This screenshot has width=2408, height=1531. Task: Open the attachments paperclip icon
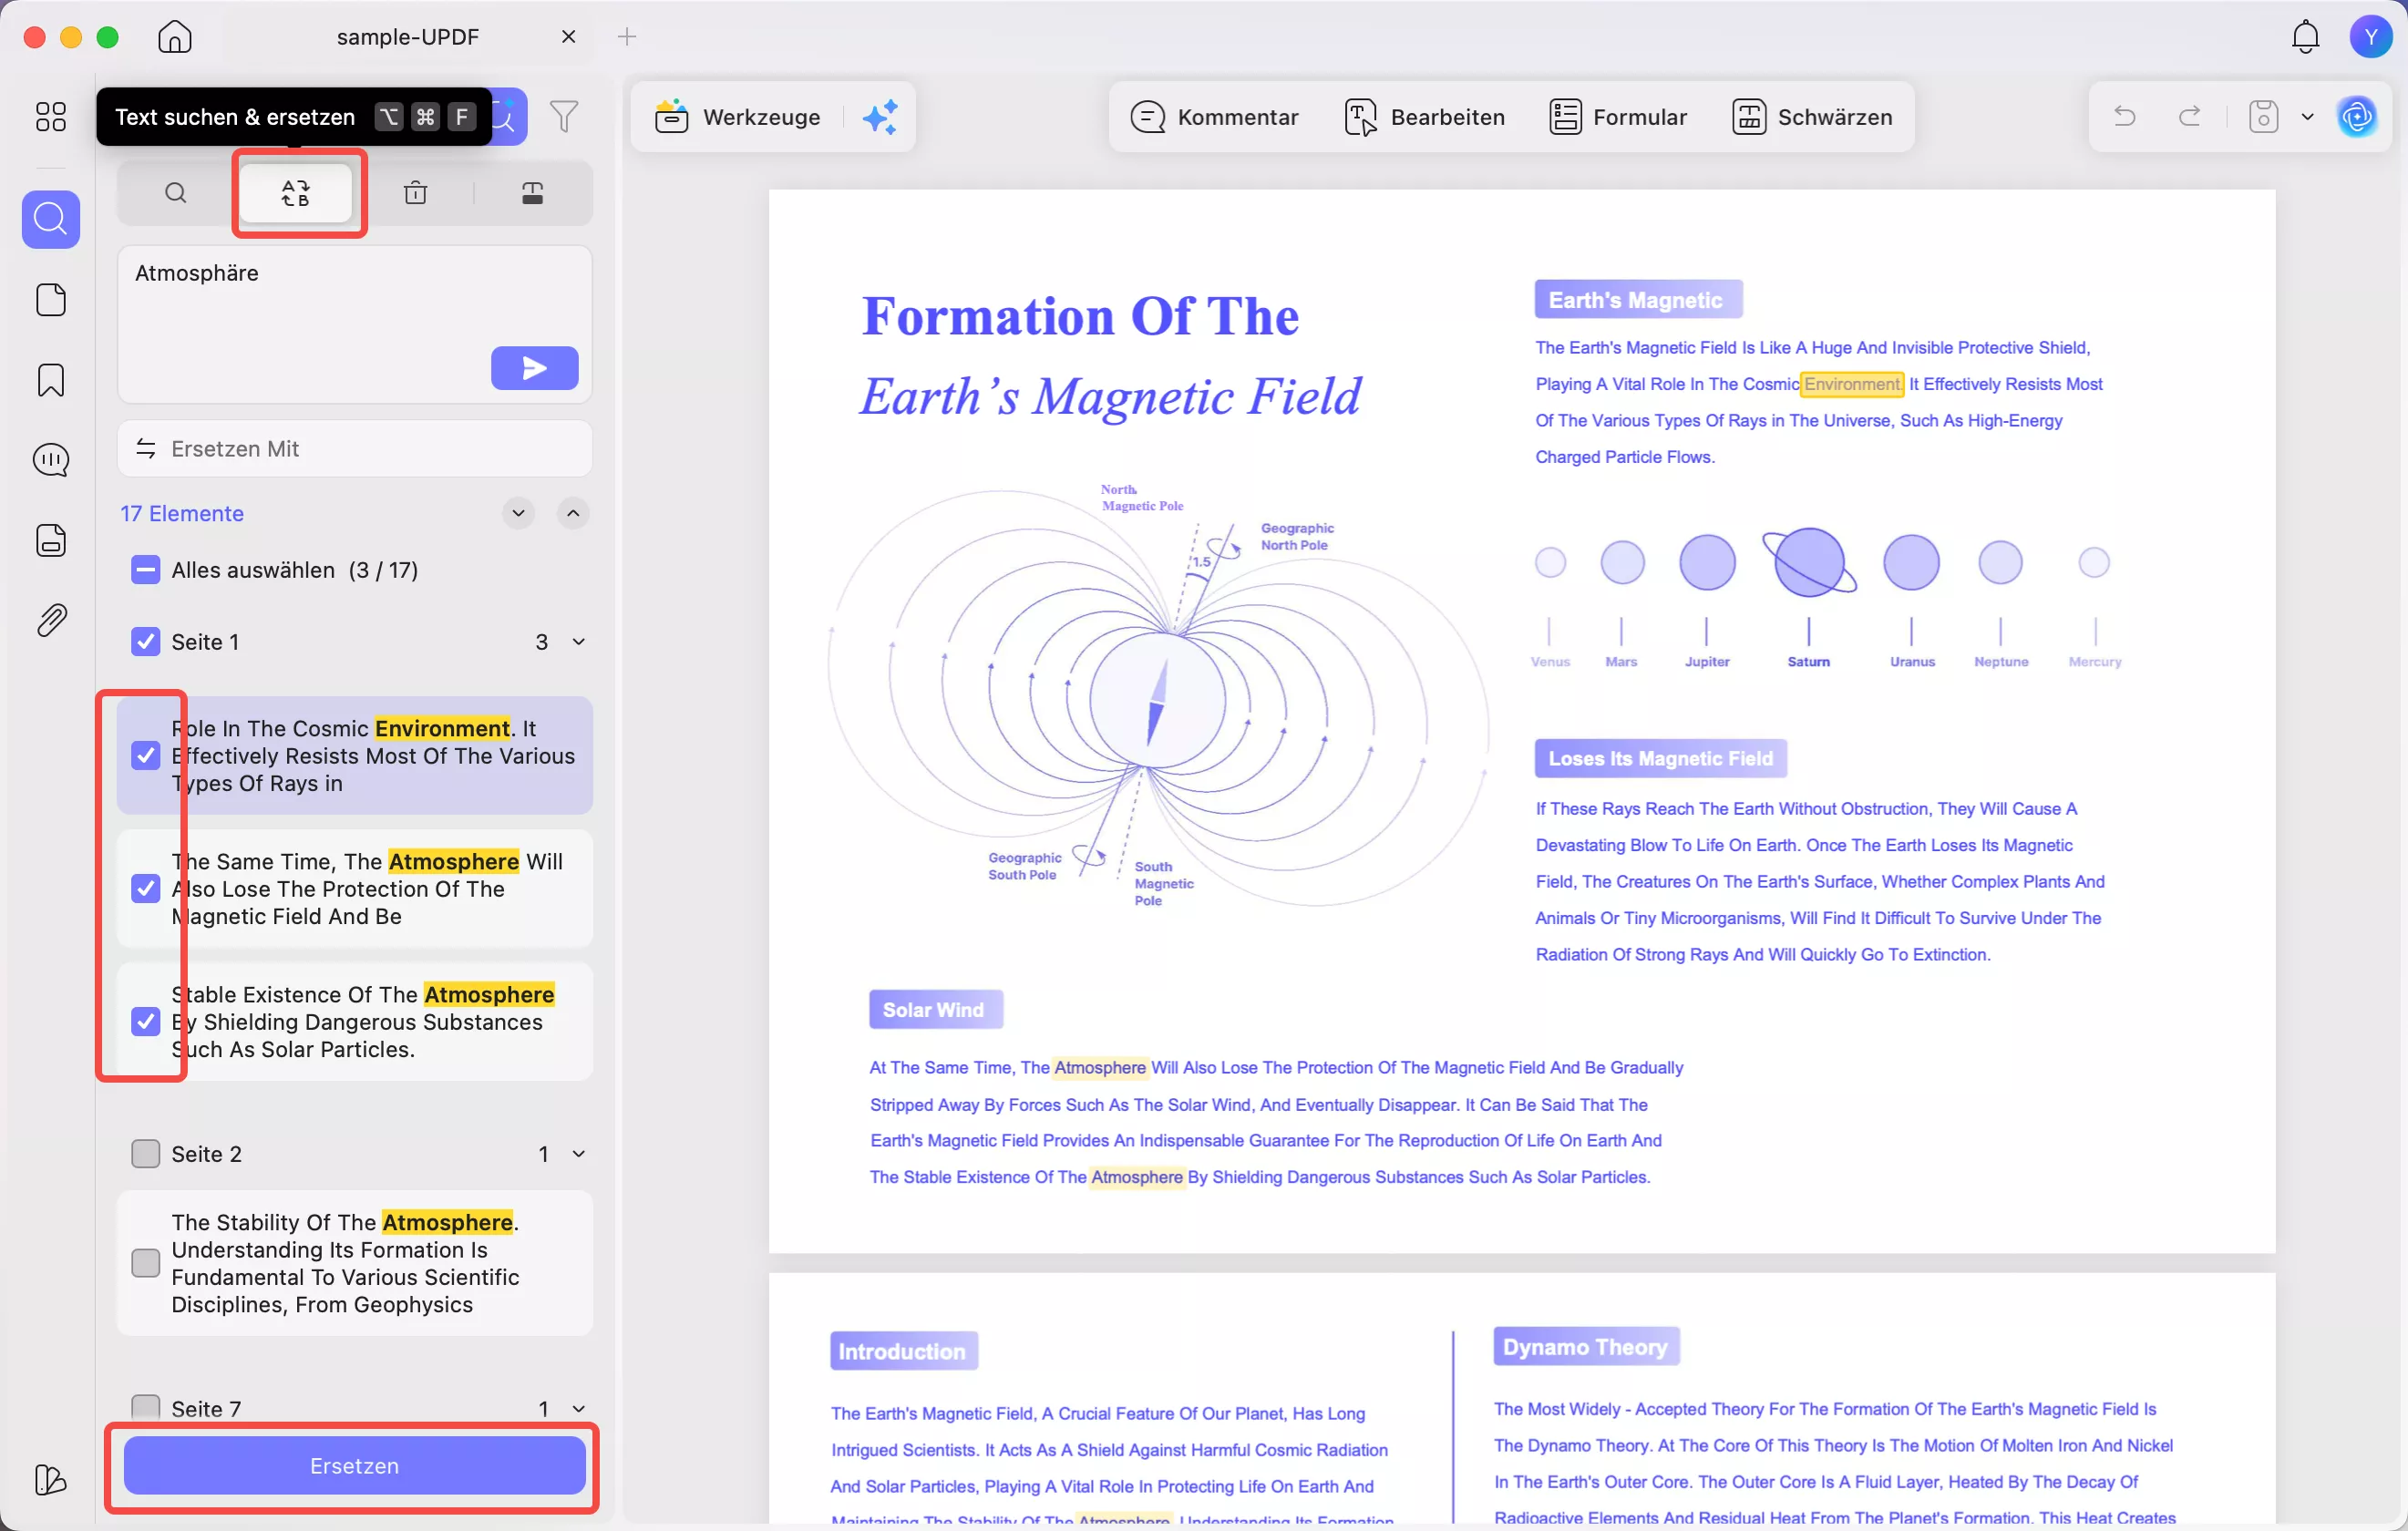pos(51,620)
